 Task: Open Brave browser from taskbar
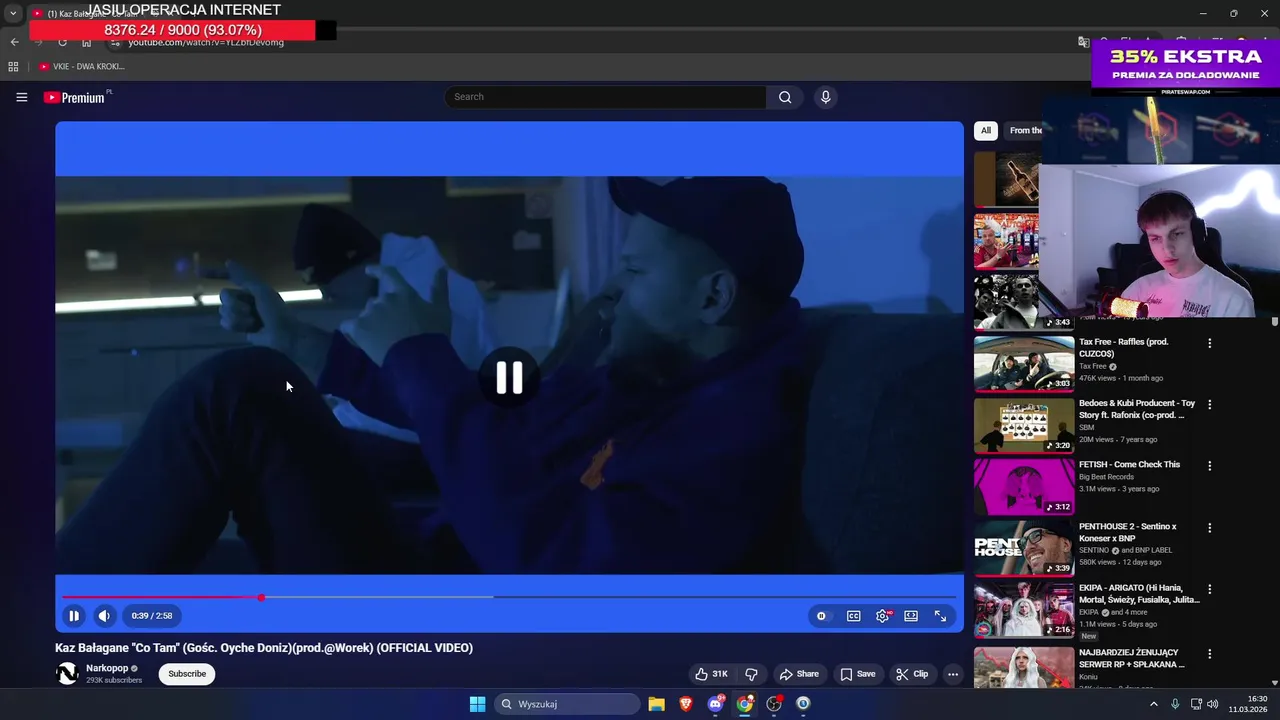click(685, 704)
